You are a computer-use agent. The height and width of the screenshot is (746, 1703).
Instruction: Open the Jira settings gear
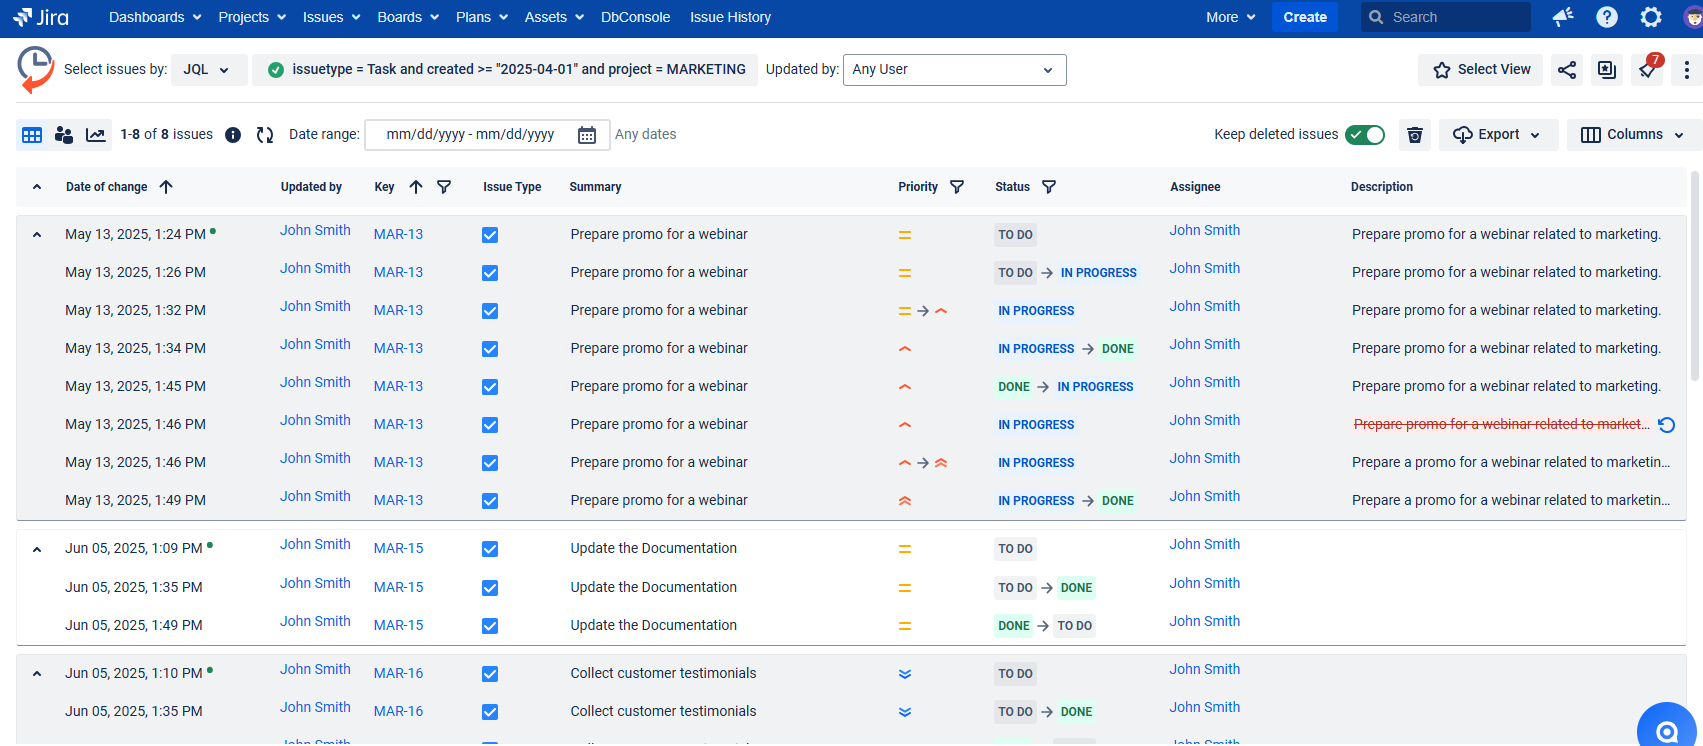point(1651,17)
